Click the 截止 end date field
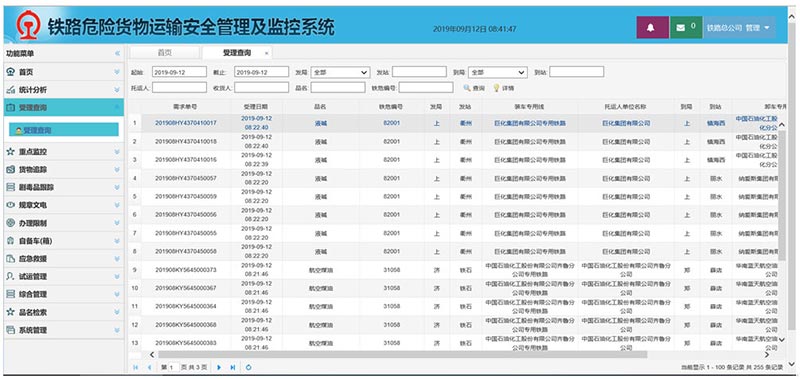 [x=261, y=72]
